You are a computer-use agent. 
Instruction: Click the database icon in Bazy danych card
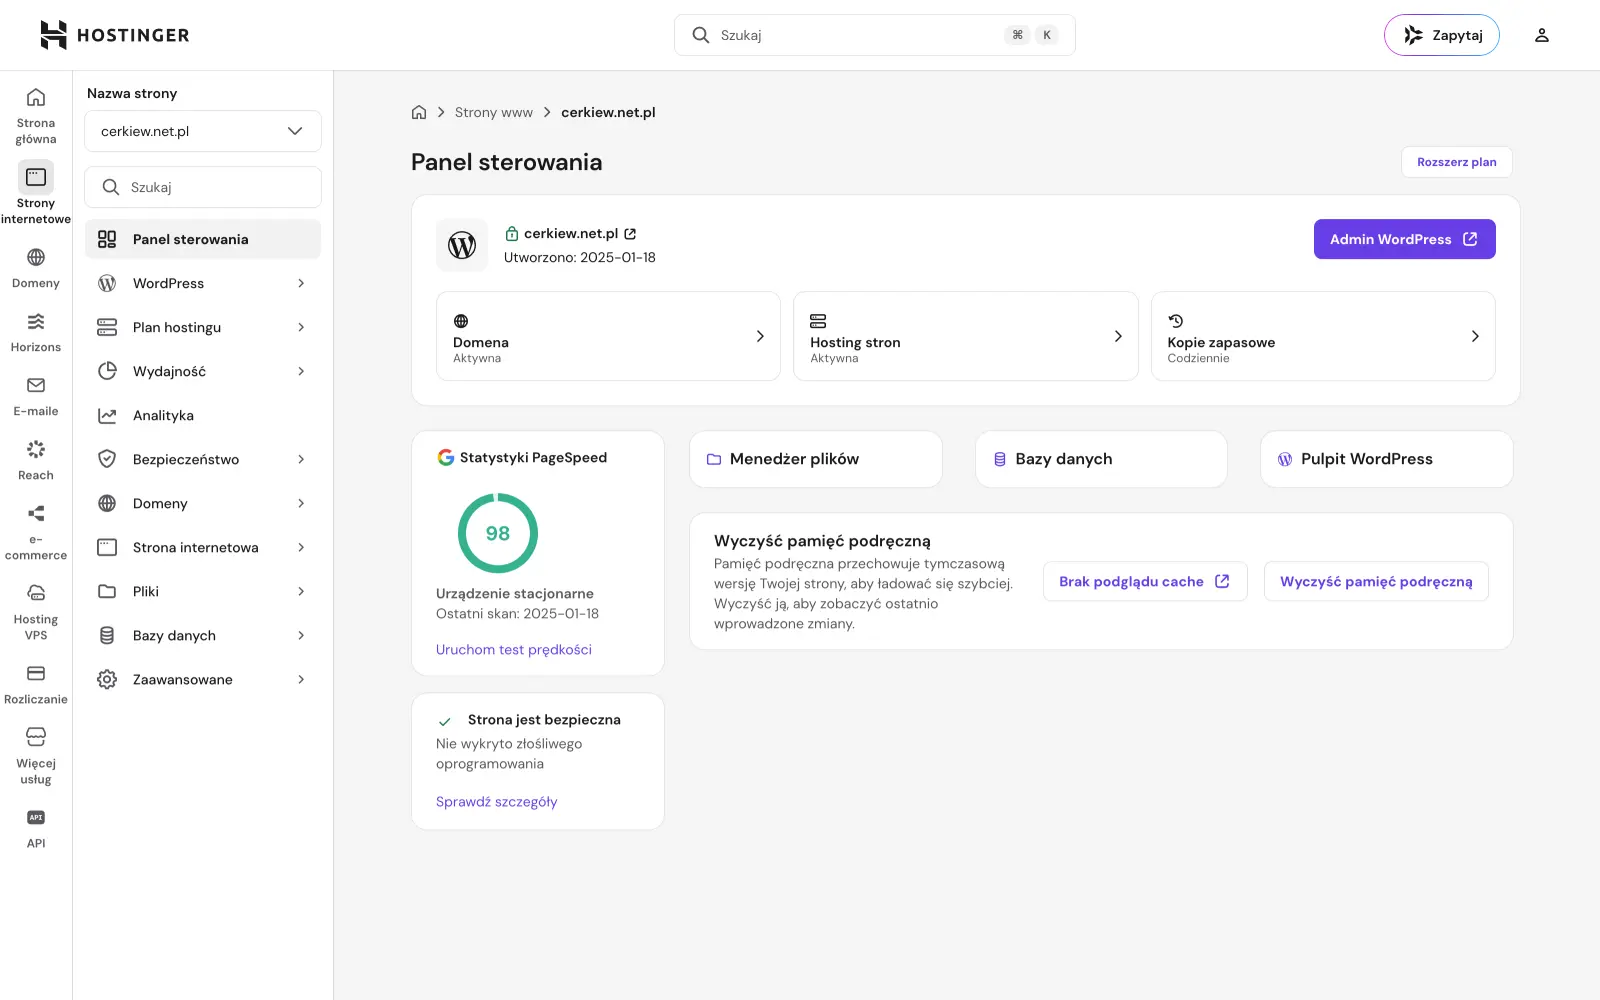click(x=1000, y=459)
